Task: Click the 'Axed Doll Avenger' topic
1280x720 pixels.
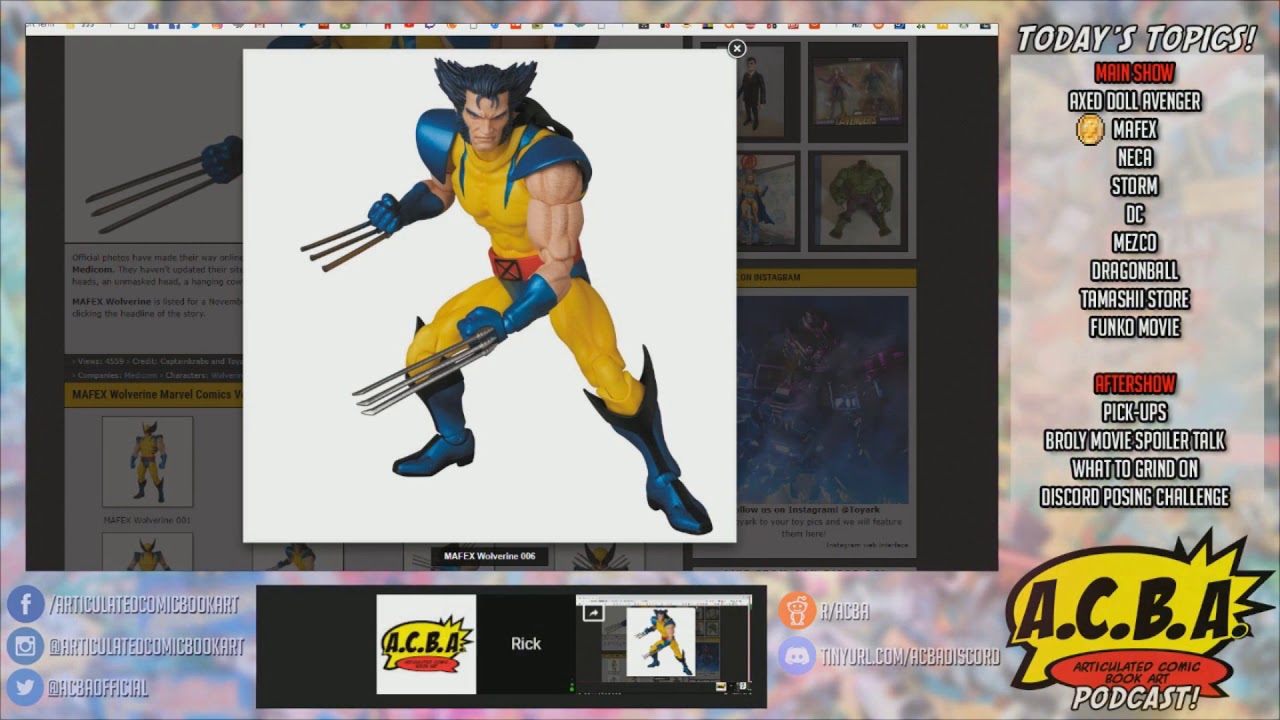Action: tap(1134, 101)
